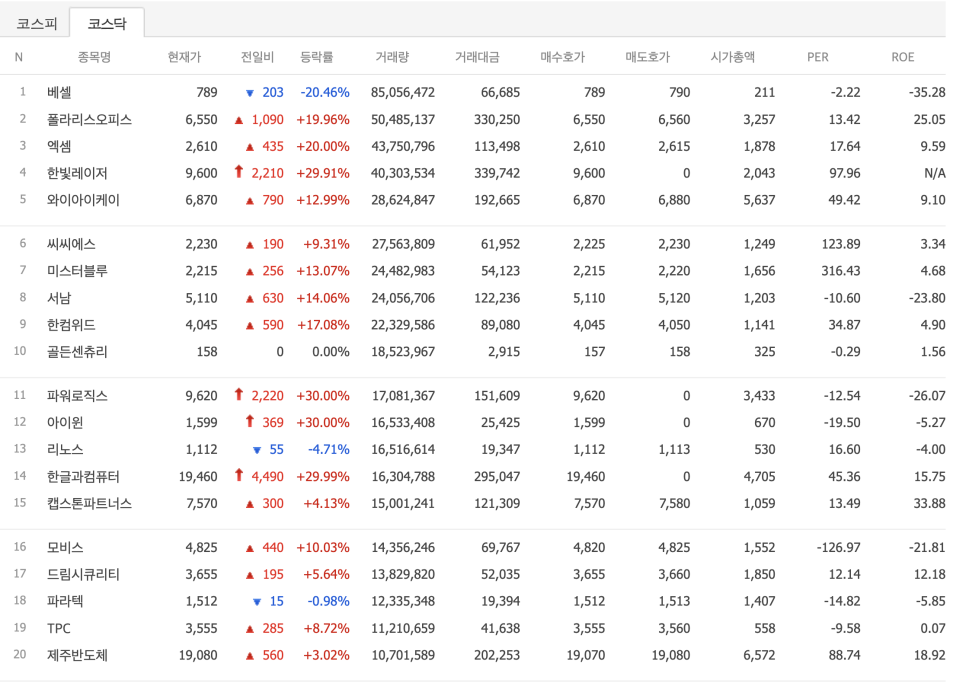Click volume value 85,056,472
This screenshot has width=966, height=683.
click(x=403, y=92)
